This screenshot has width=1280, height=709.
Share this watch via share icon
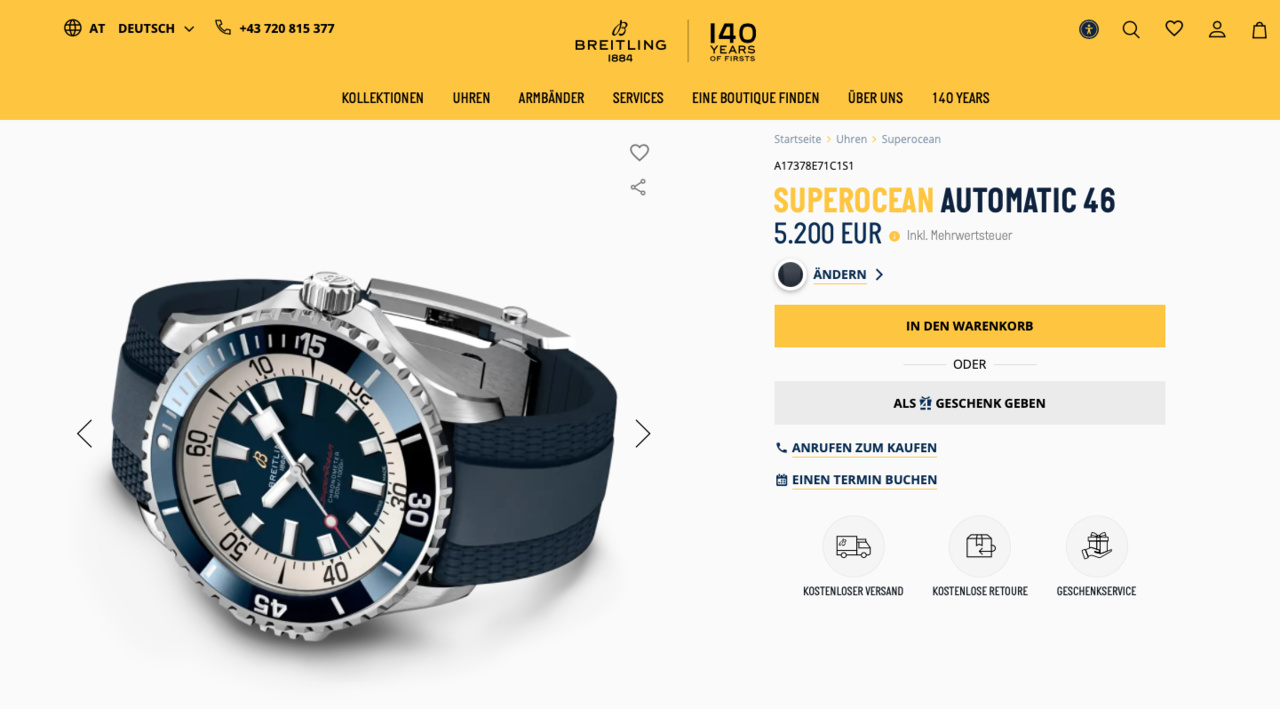[x=638, y=187]
